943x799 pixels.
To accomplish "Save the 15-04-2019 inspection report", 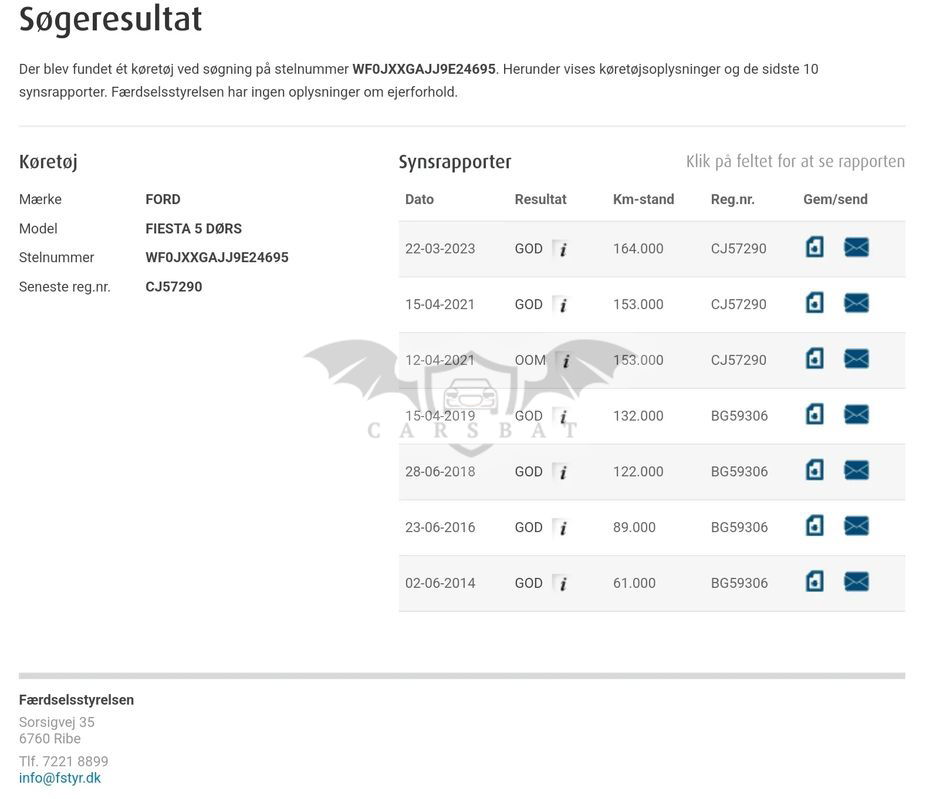I will 815,415.
